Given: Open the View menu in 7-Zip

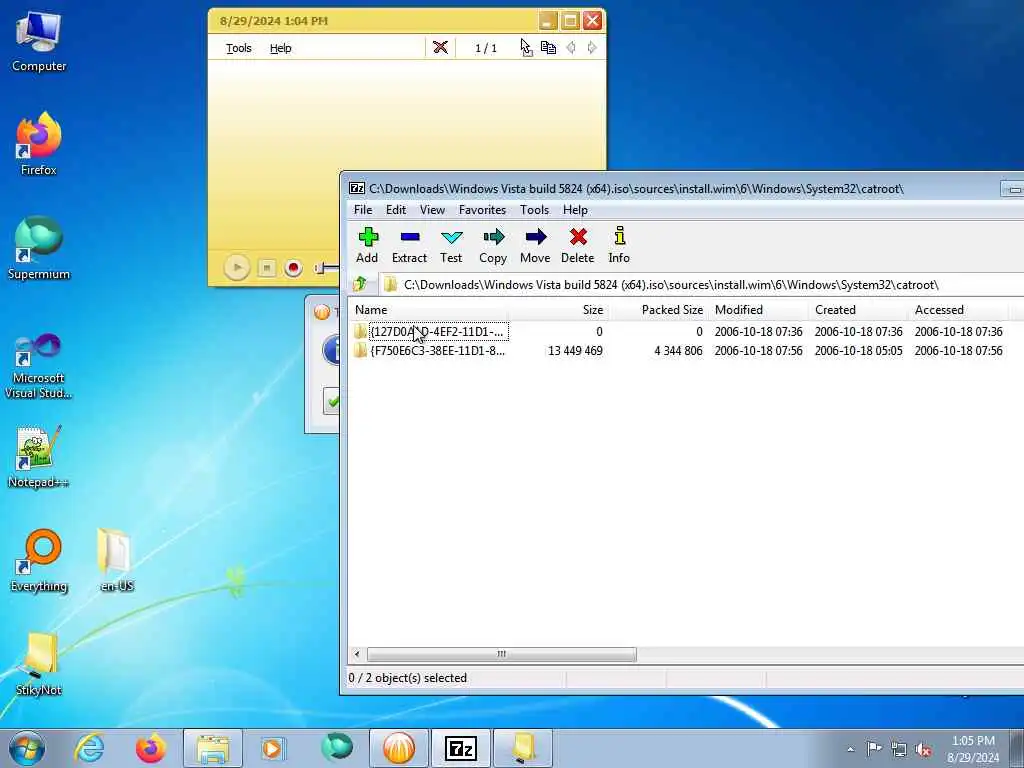Looking at the screenshot, I should pos(432,210).
